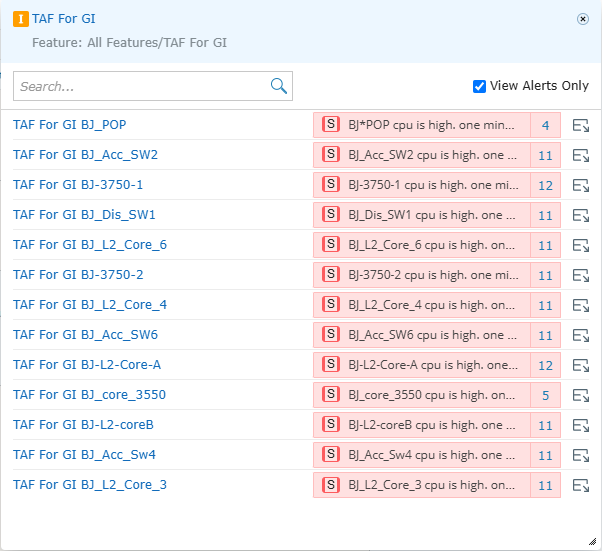The image size is (602, 551).
Task: Click S status icon in BJ-3750-1 alert
Action: [x=331, y=184]
